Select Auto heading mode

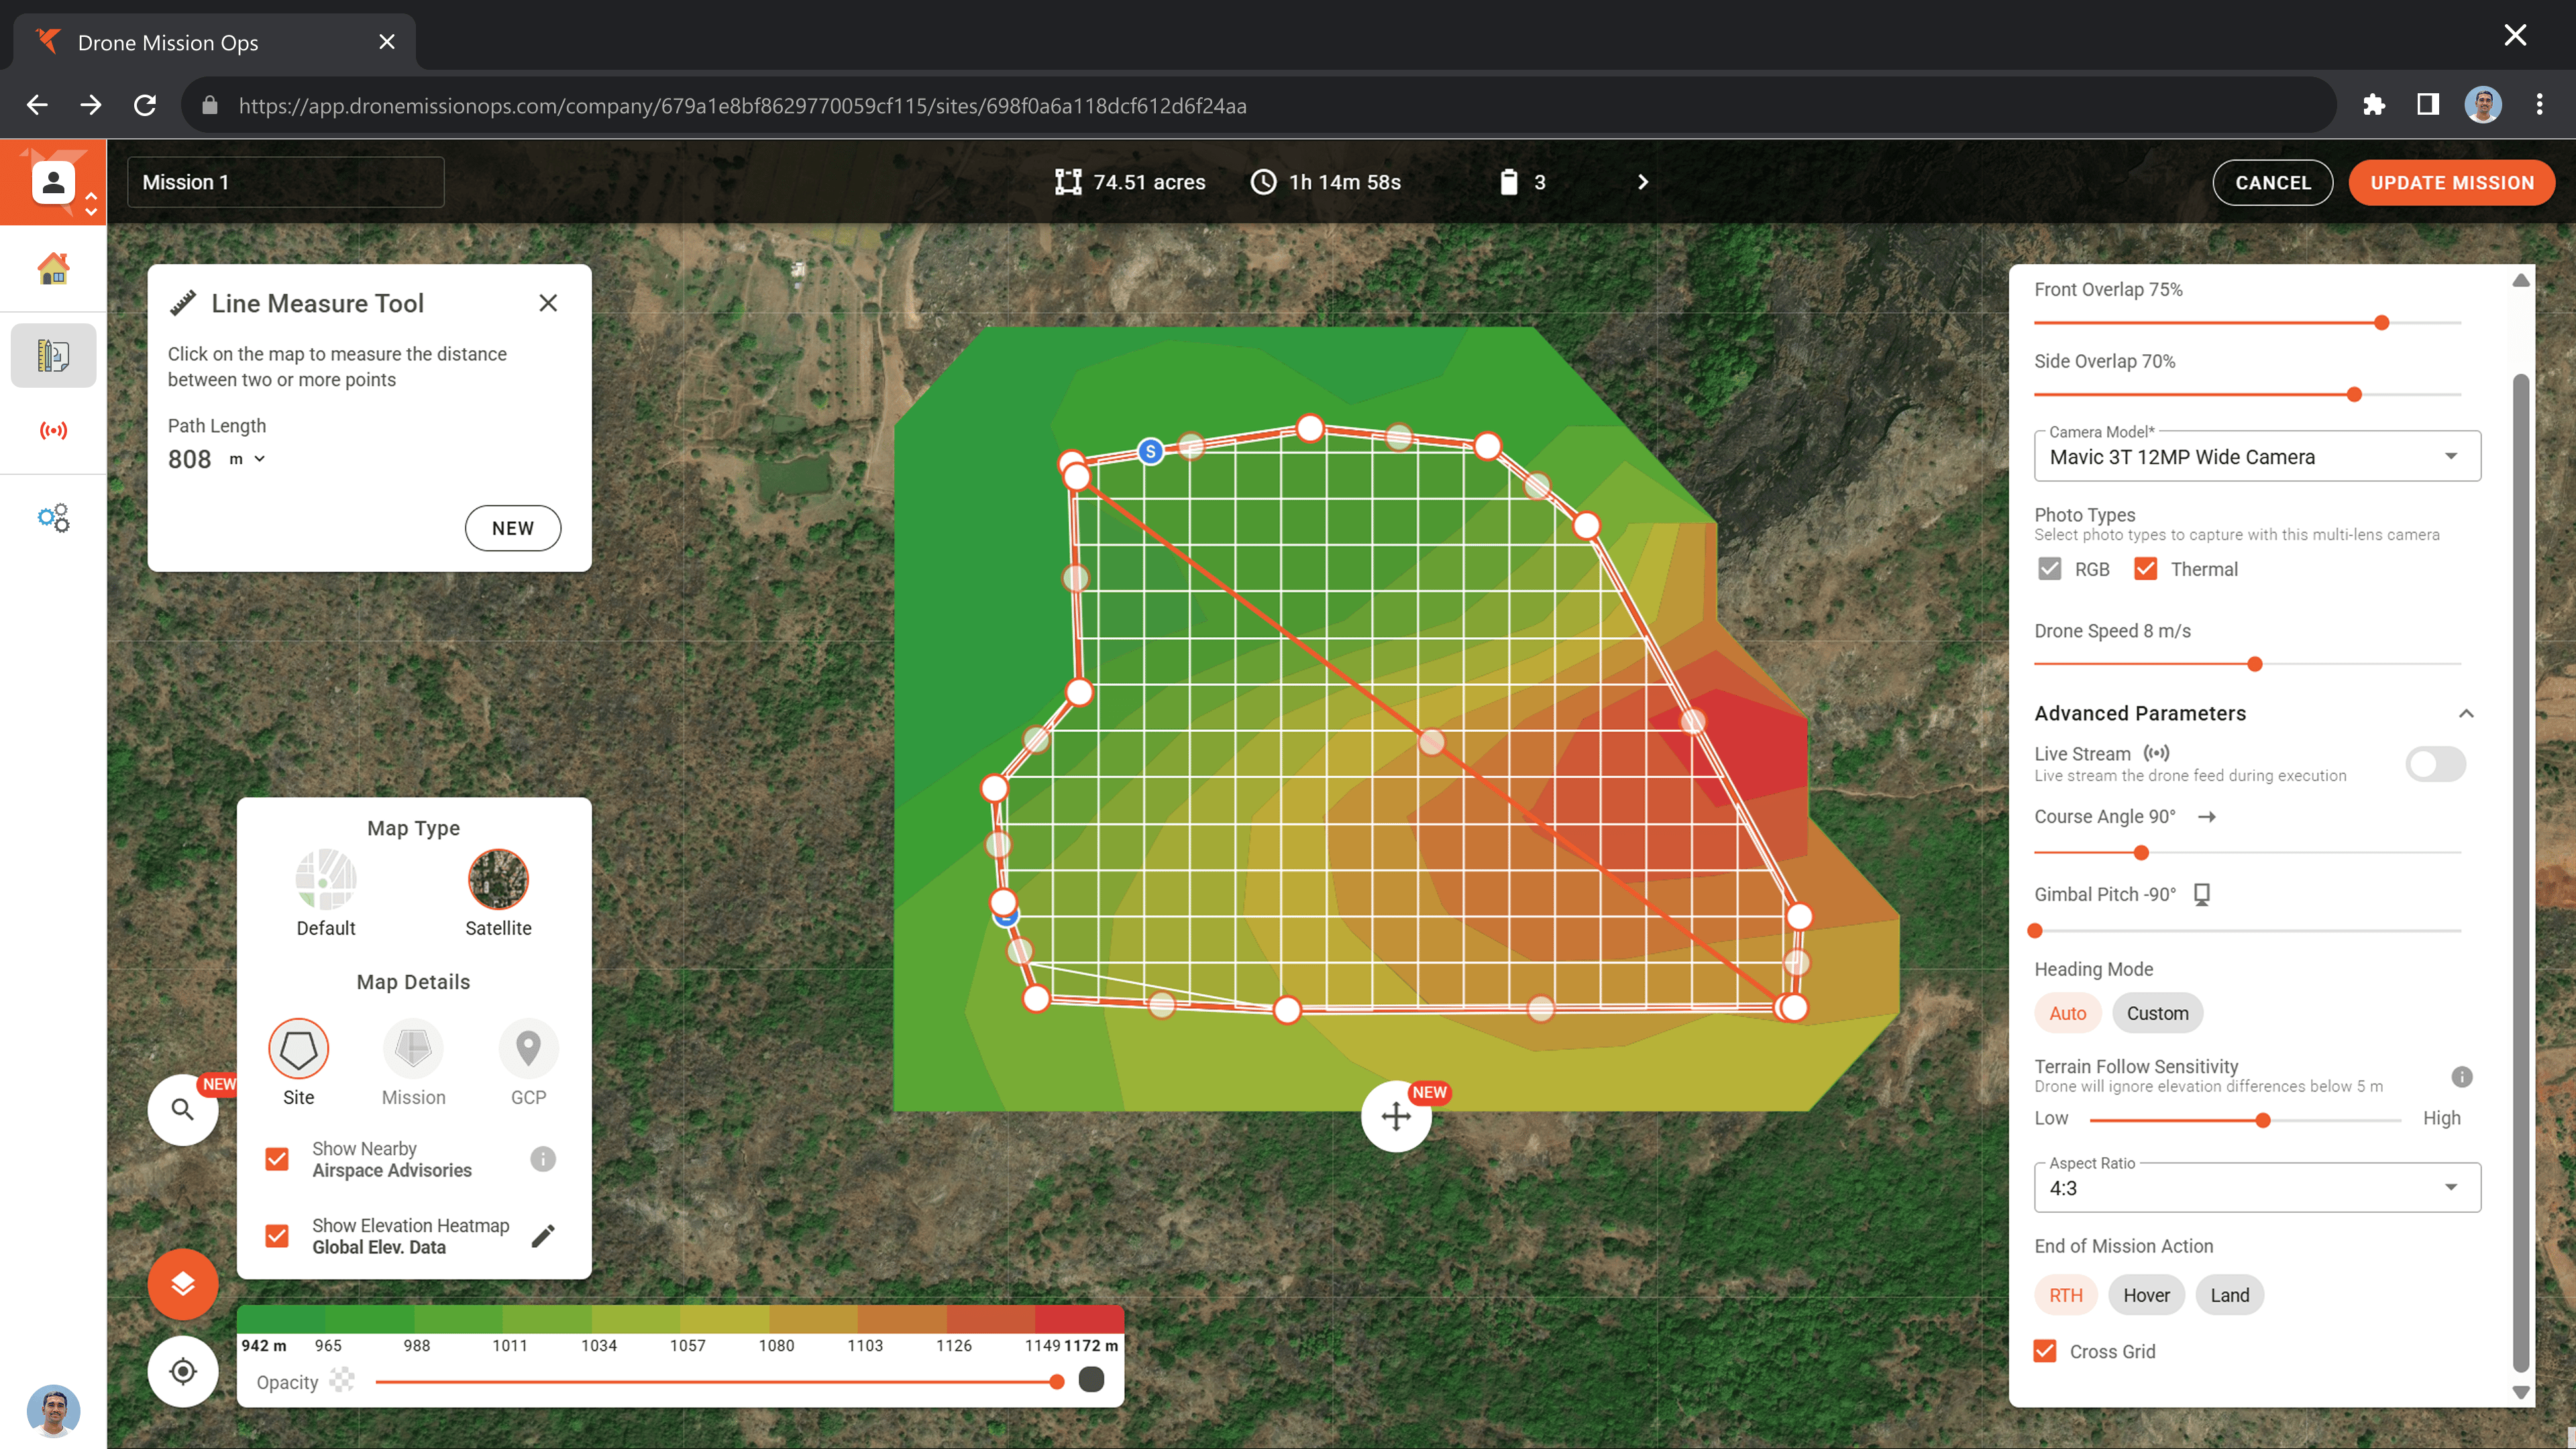pos(2068,1013)
